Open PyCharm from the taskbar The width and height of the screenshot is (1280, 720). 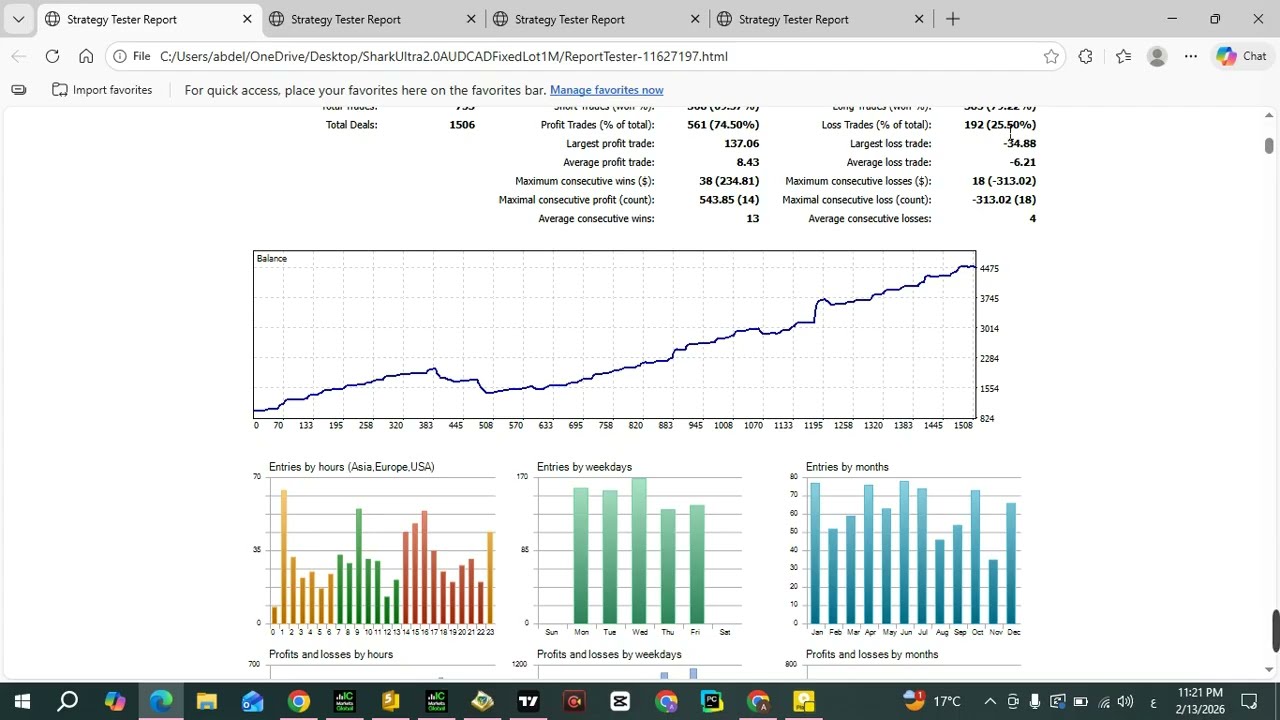pos(712,701)
